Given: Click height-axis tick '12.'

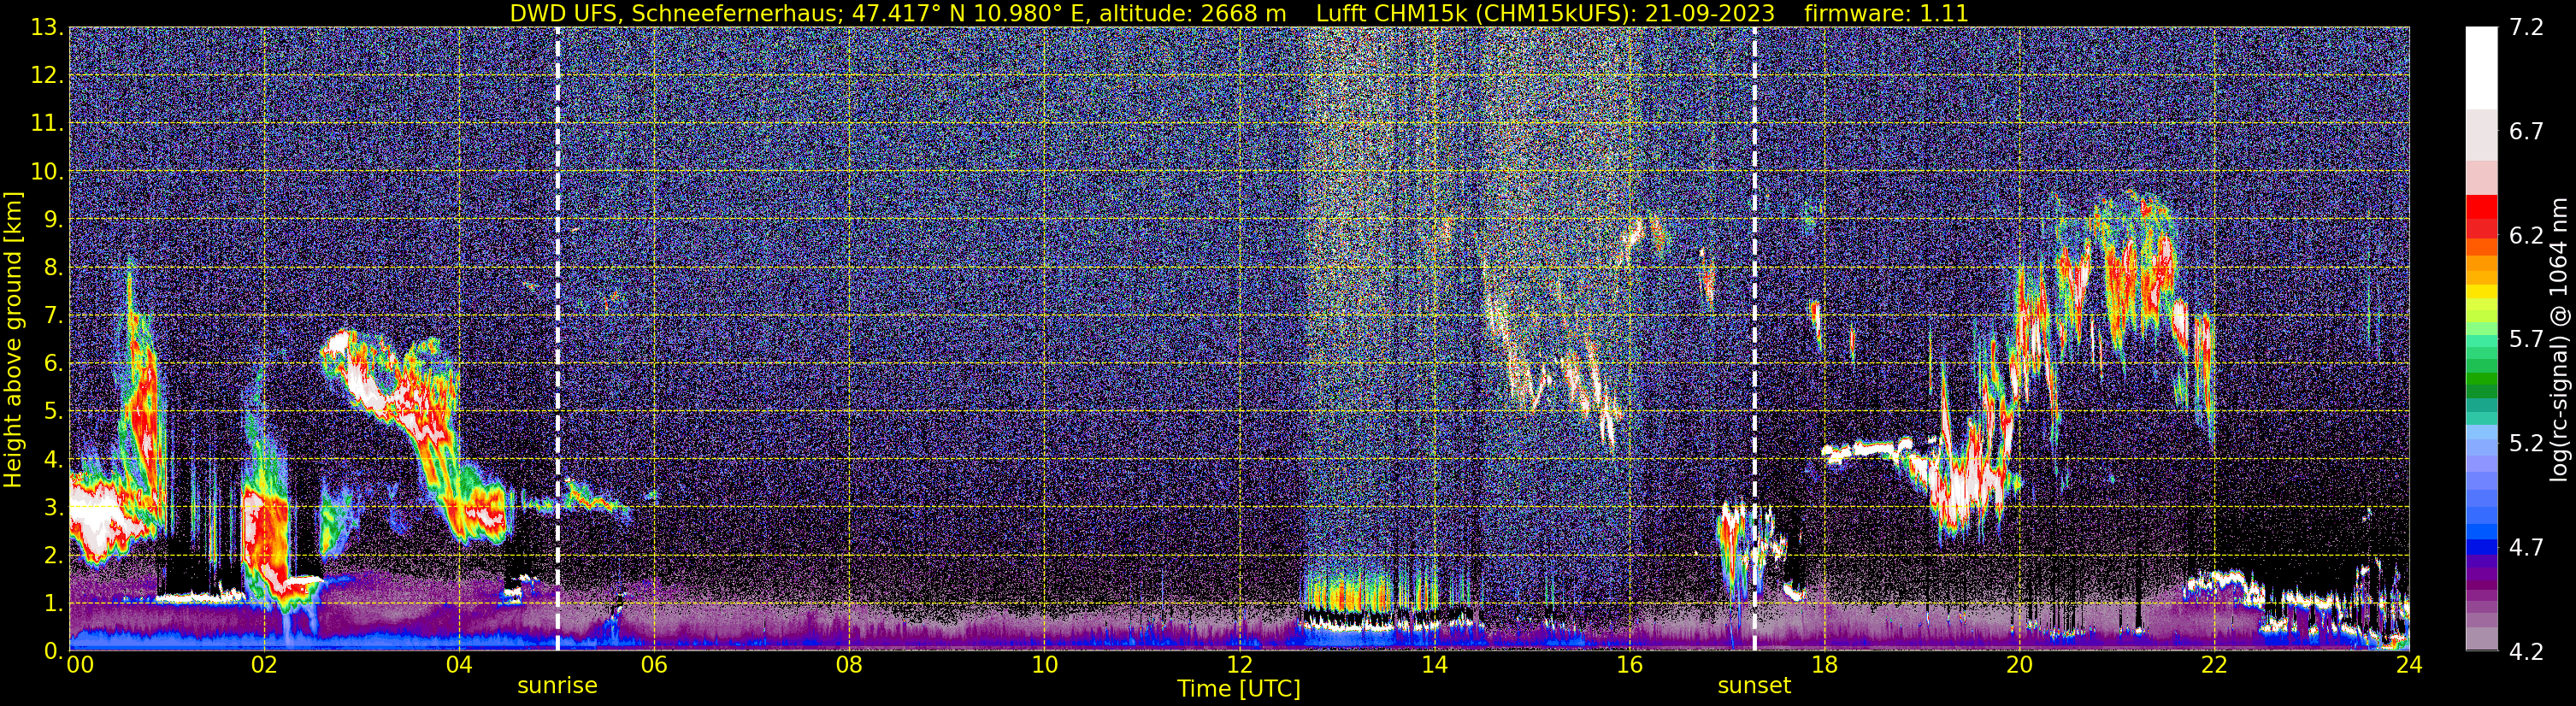Looking at the screenshot, I should 47,75.
